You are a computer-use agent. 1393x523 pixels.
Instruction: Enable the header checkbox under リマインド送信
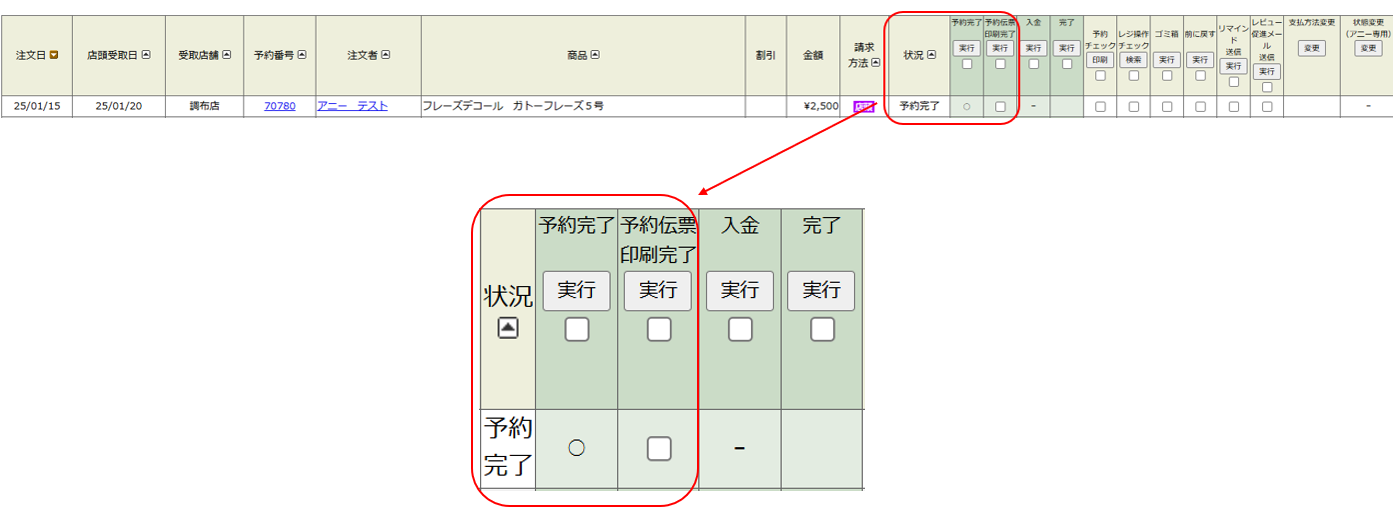pyautogui.click(x=1234, y=82)
